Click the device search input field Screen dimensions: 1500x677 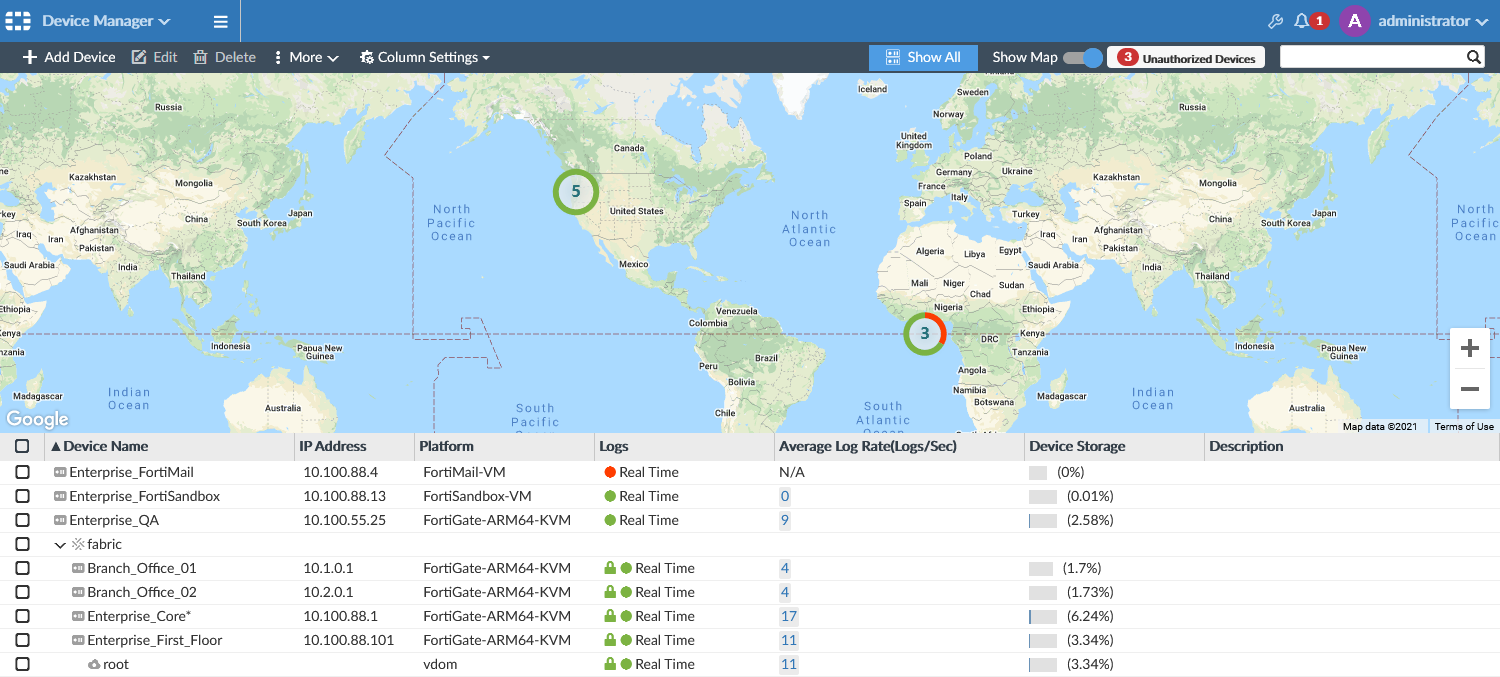click(x=1372, y=57)
